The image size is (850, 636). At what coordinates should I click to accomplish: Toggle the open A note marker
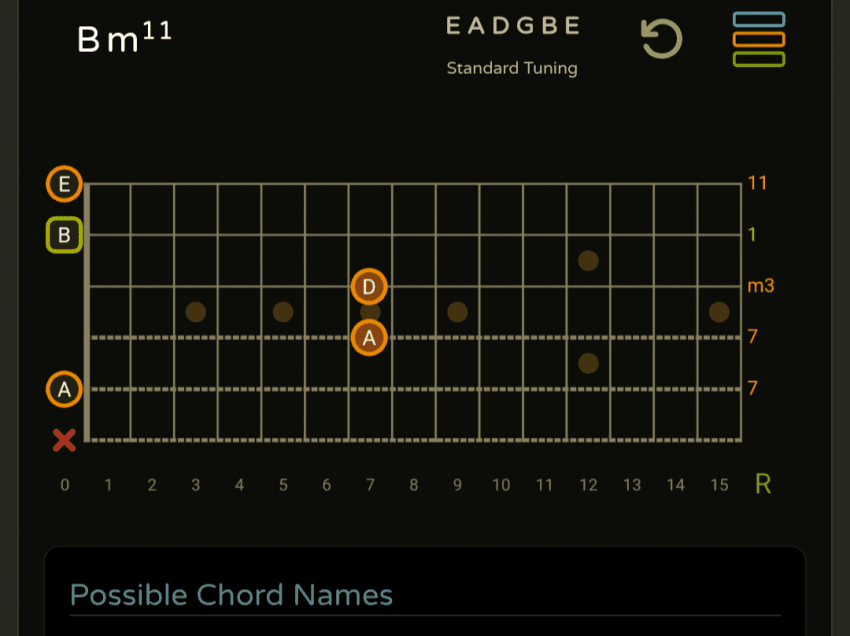coord(65,389)
